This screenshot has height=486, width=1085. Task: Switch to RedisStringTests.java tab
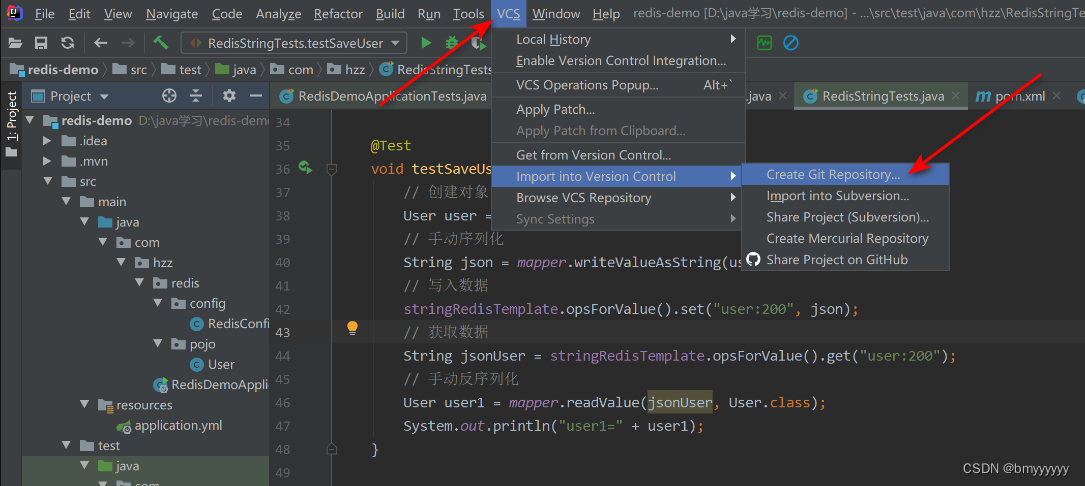click(882, 96)
